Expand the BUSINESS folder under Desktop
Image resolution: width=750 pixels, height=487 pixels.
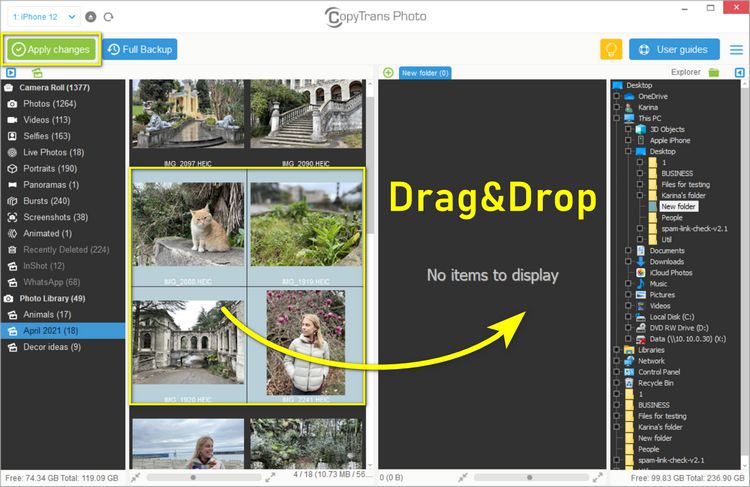point(639,173)
